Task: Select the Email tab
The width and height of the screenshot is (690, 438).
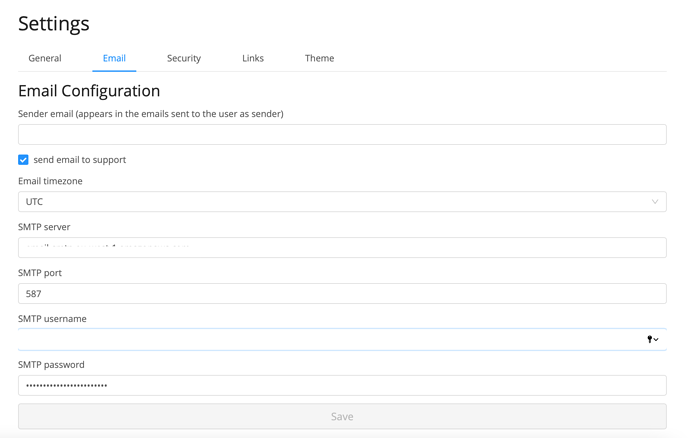Action: tap(114, 58)
